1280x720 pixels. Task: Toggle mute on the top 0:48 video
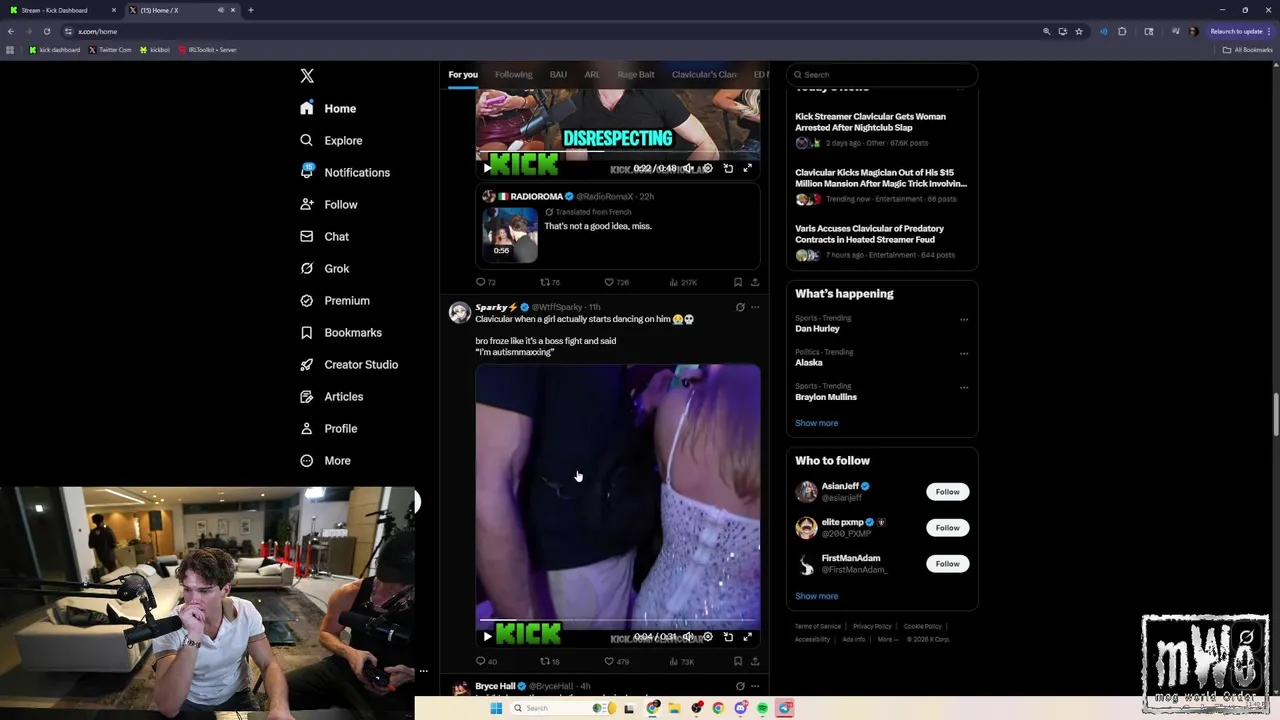687,168
